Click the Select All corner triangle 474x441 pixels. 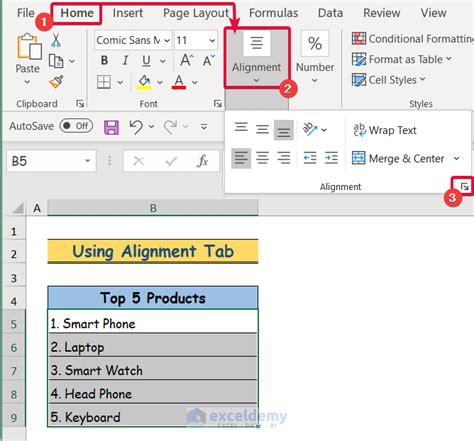pyautogui.click(x=18, y=208)
